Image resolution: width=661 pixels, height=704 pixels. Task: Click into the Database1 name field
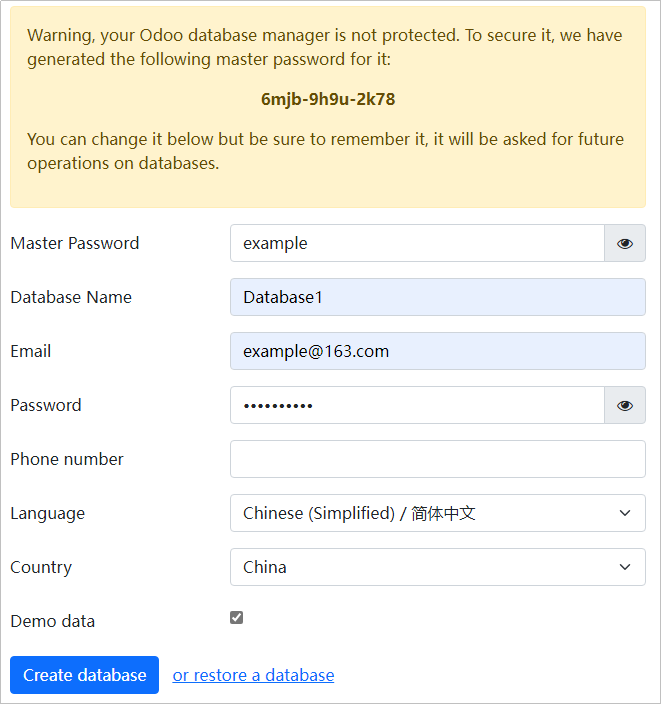438,297
